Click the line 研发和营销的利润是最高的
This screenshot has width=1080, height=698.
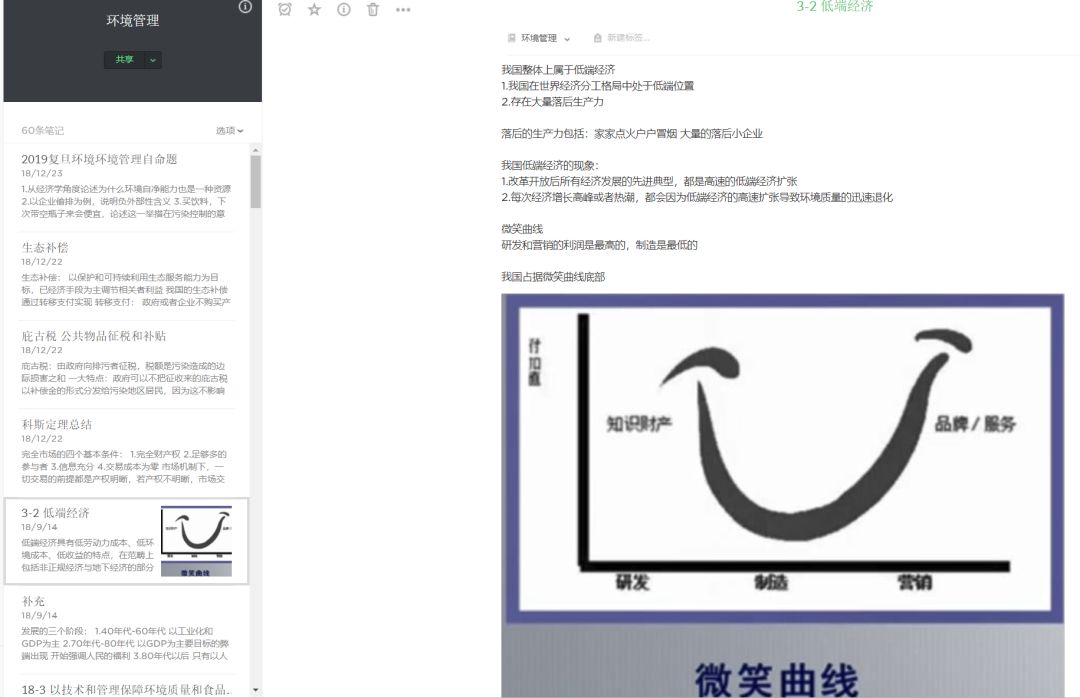tap(599, 245)
